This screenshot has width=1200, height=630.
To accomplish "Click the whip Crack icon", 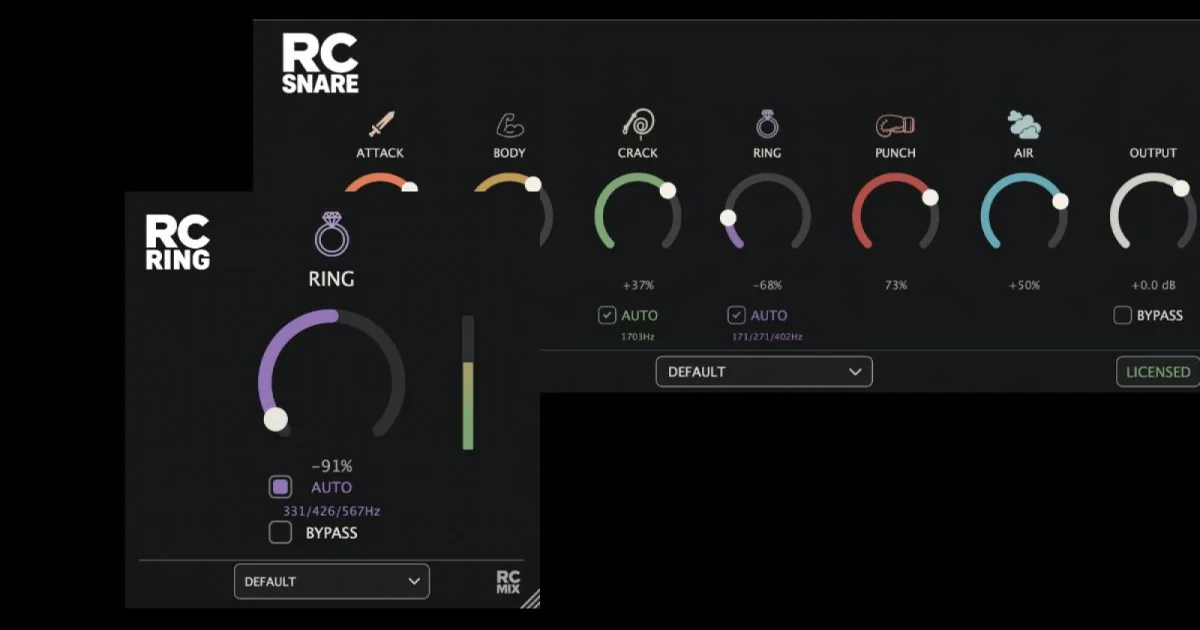I will click(x=638, y=124).
